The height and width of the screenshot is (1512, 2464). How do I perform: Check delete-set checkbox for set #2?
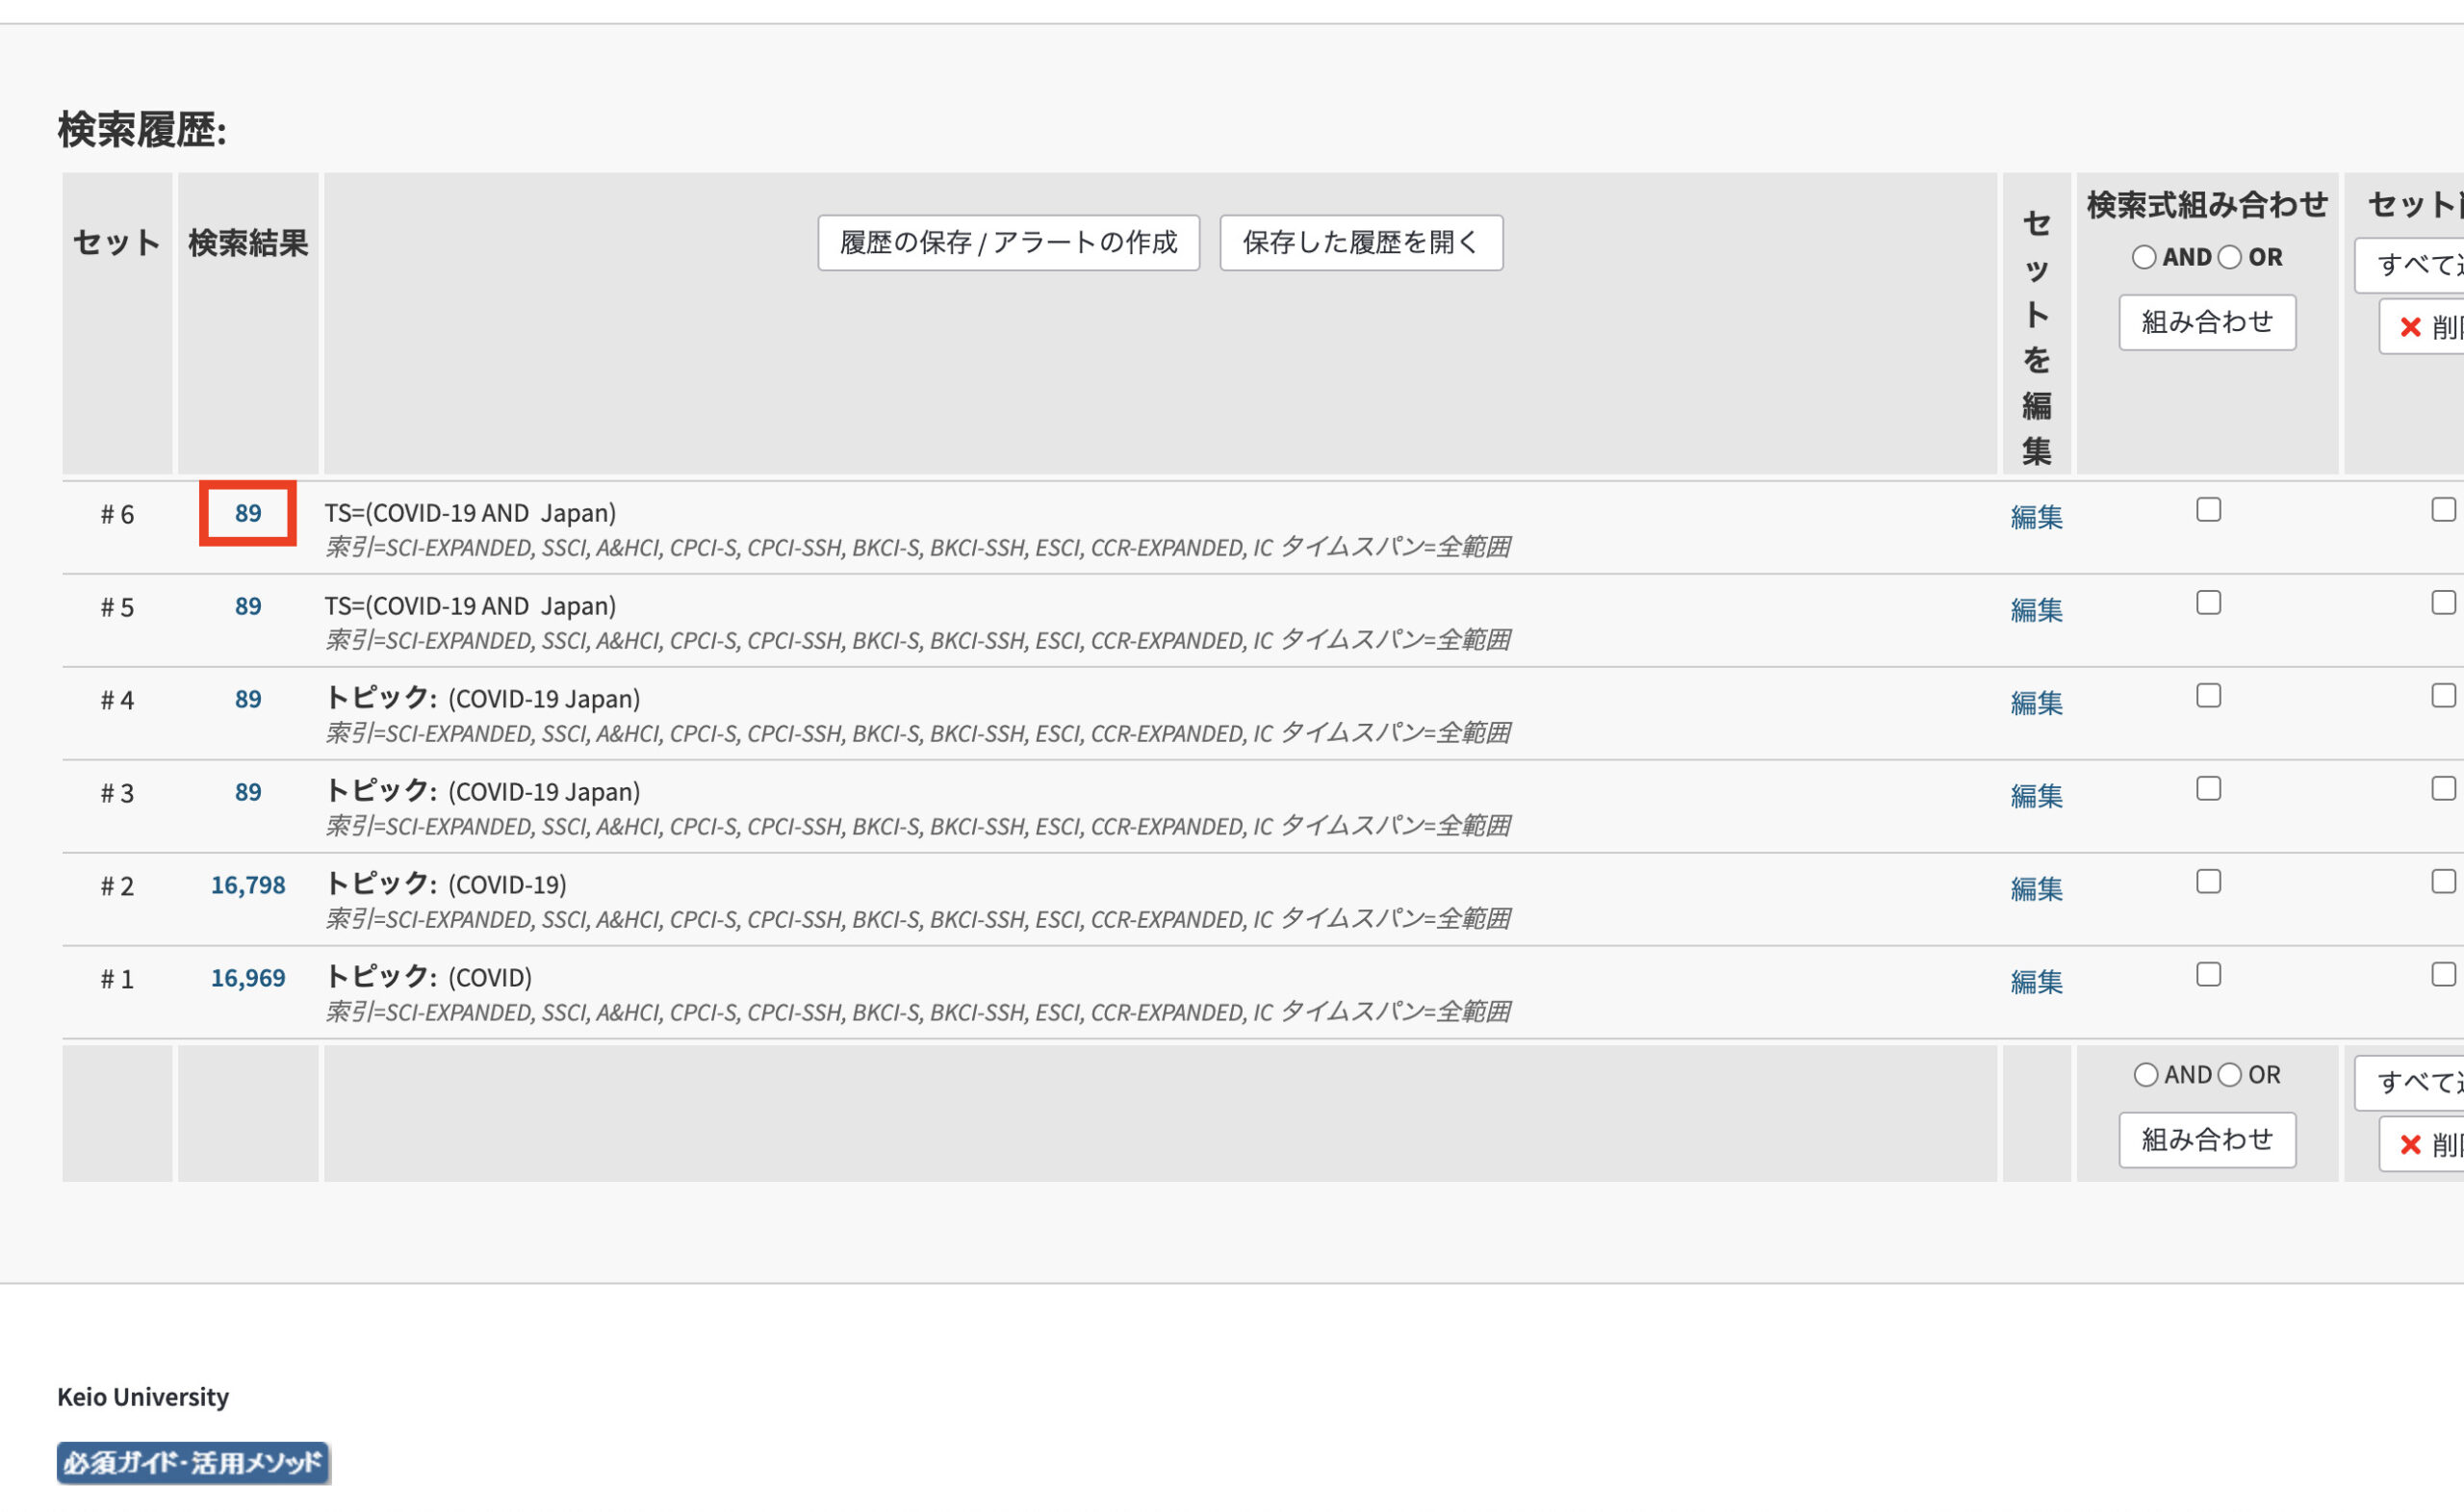[2443, 881]
